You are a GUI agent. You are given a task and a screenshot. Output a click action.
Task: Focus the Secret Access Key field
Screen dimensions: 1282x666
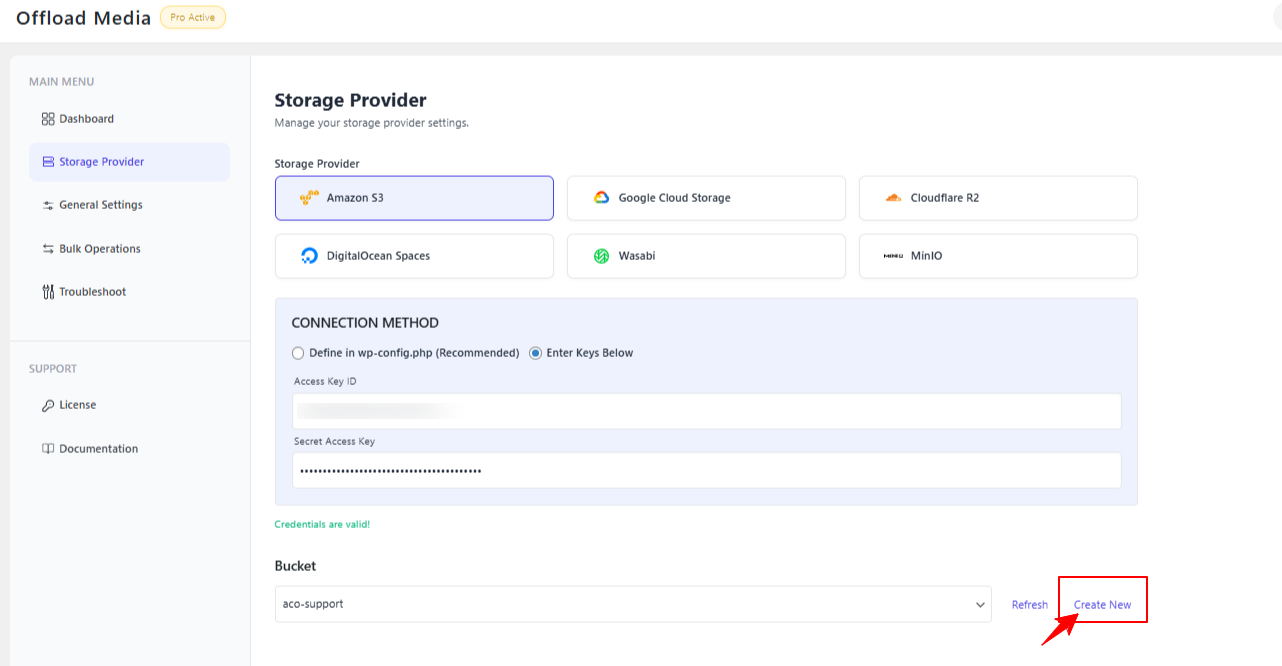click(706, 470)
